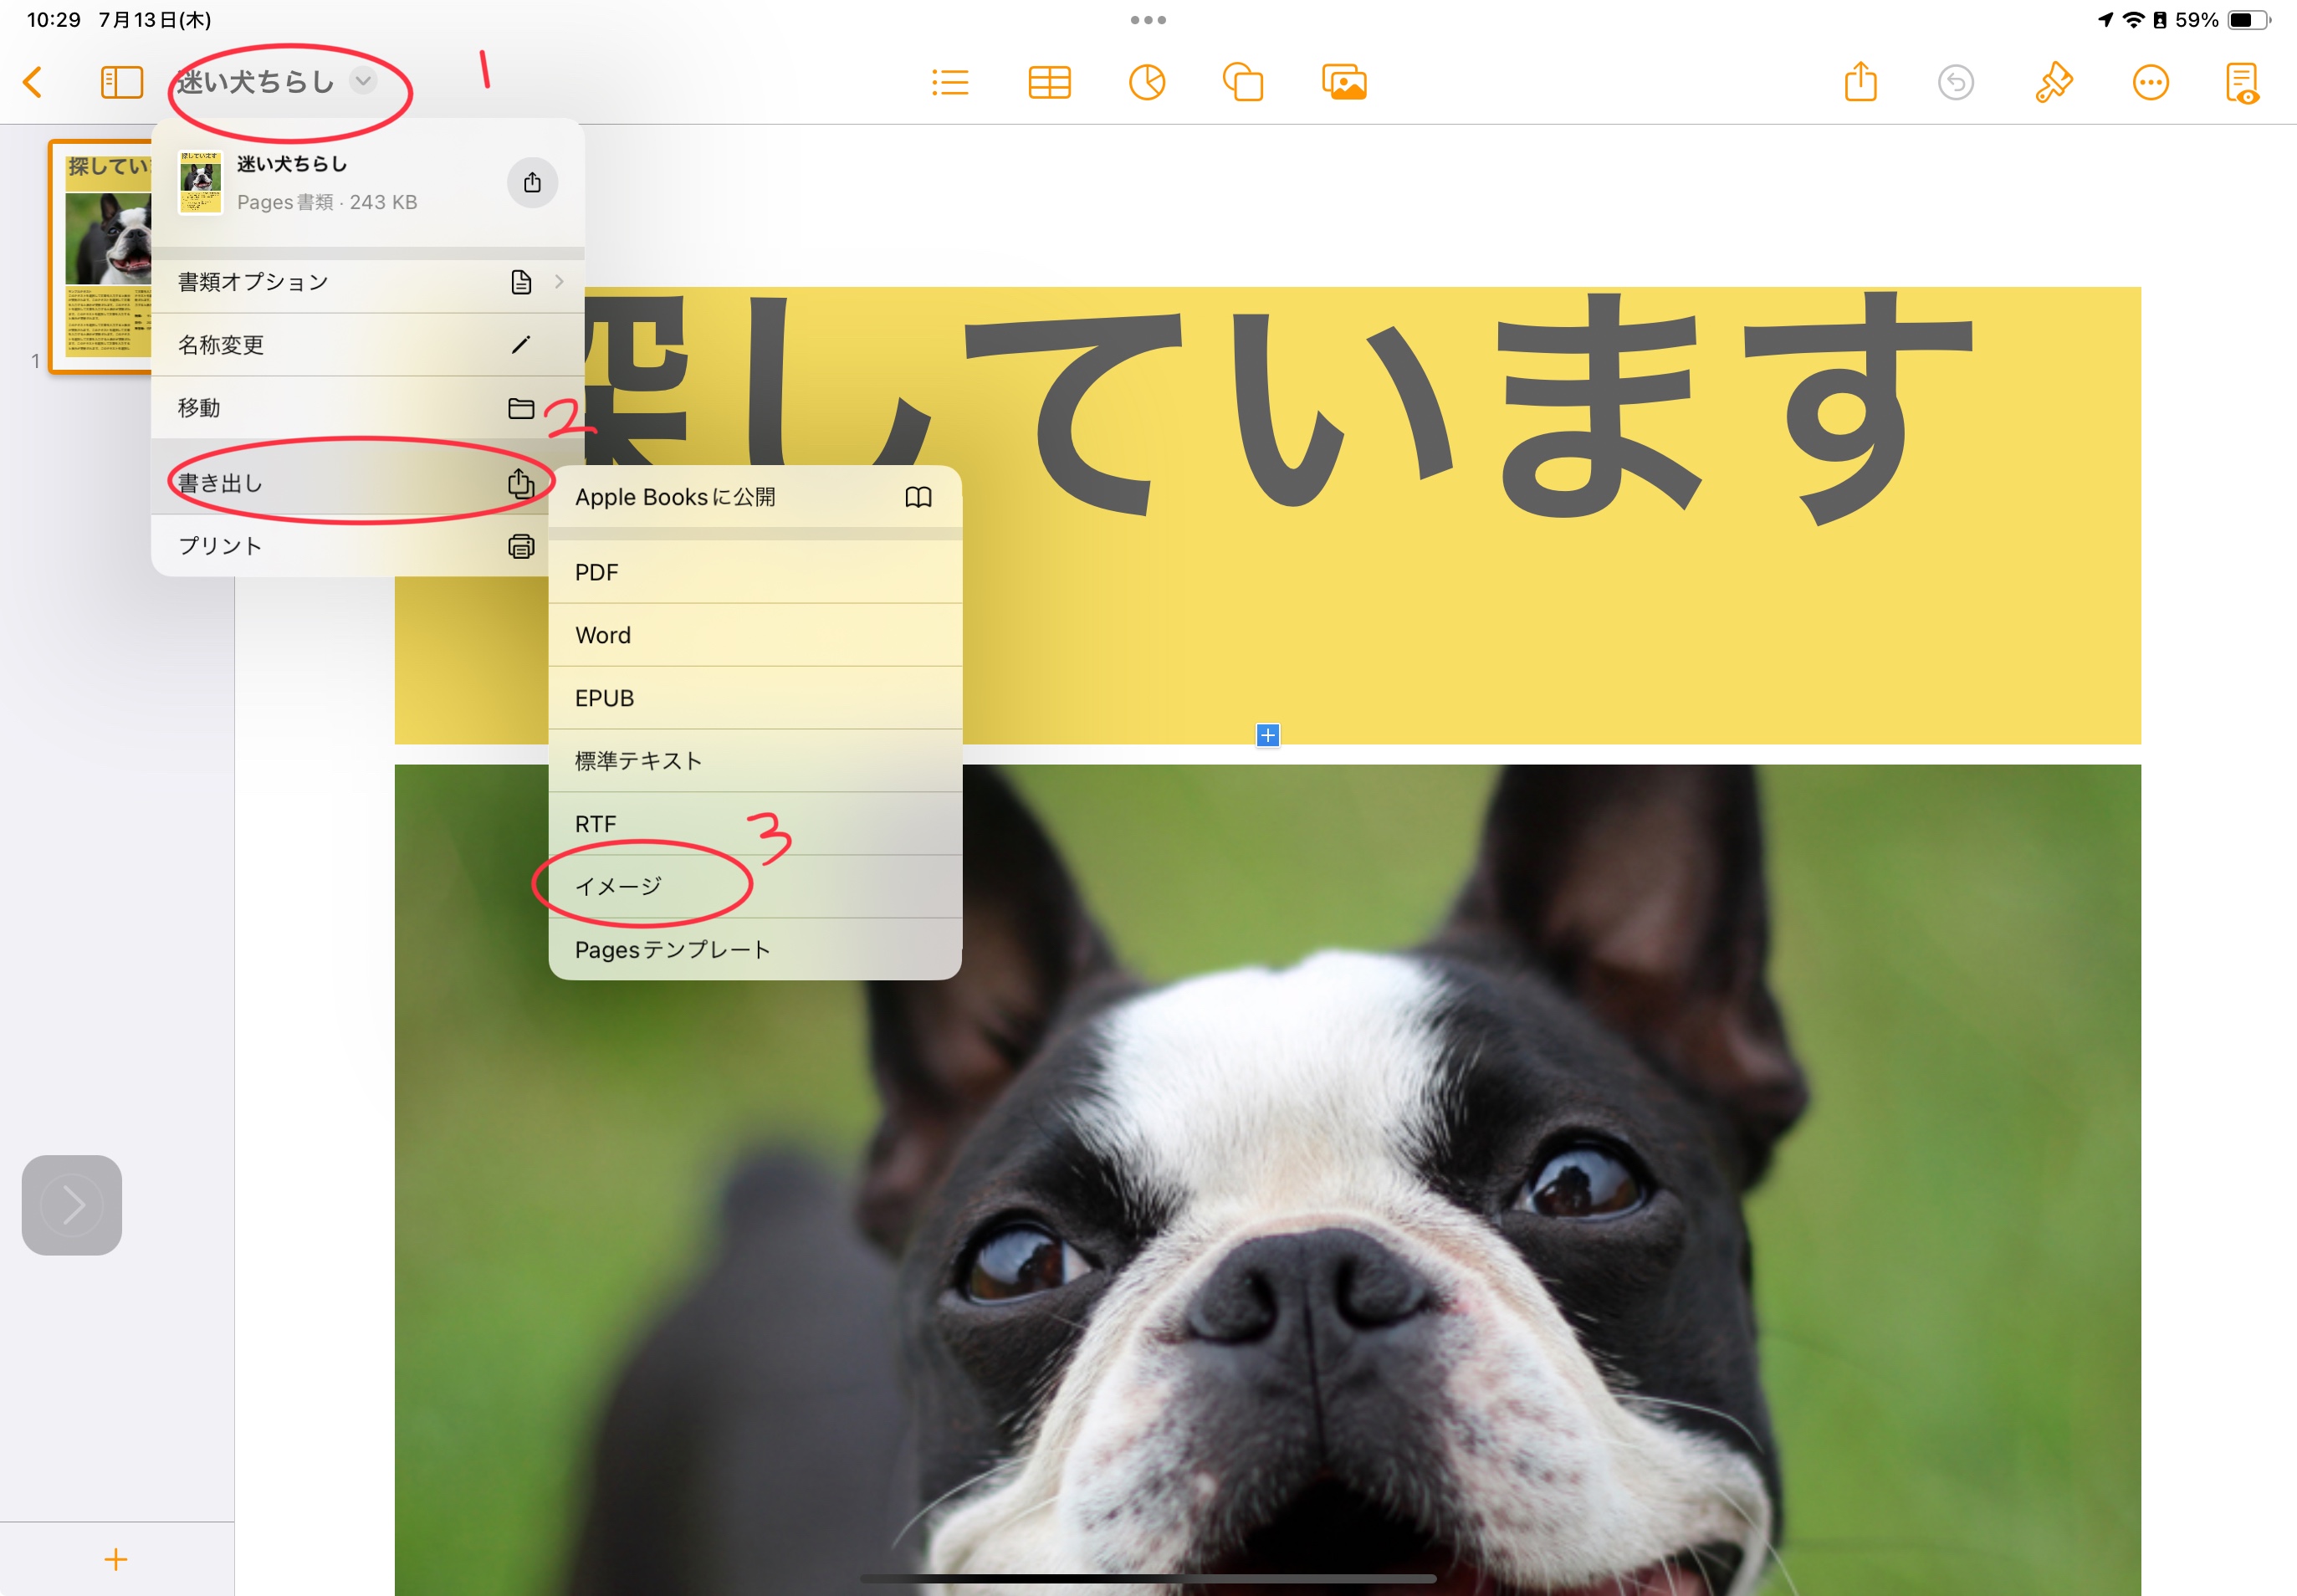
Task: Choose PDF export format
Action: tap(755, 572)
